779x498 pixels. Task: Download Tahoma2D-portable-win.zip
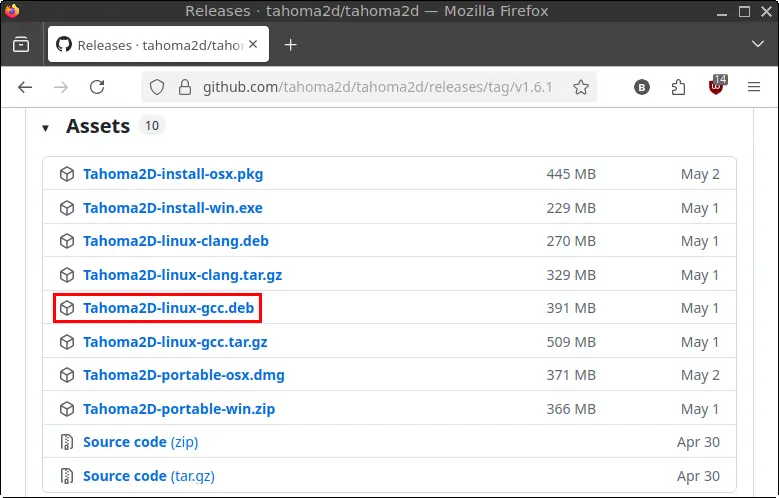pos(179,409)
